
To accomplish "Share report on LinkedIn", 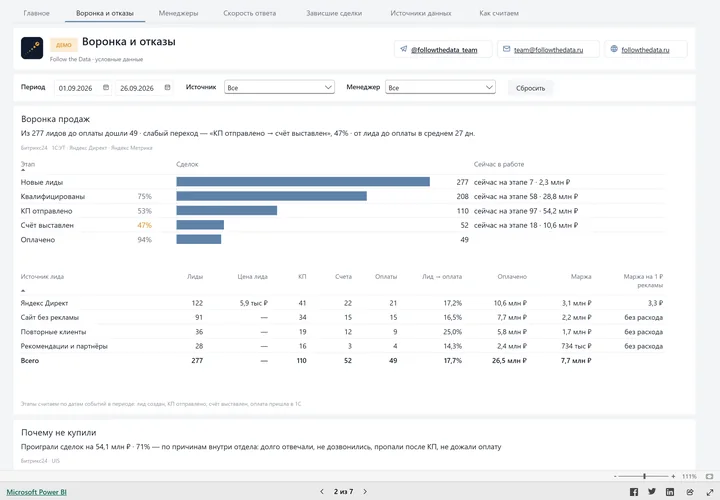I will click(670, 492).
